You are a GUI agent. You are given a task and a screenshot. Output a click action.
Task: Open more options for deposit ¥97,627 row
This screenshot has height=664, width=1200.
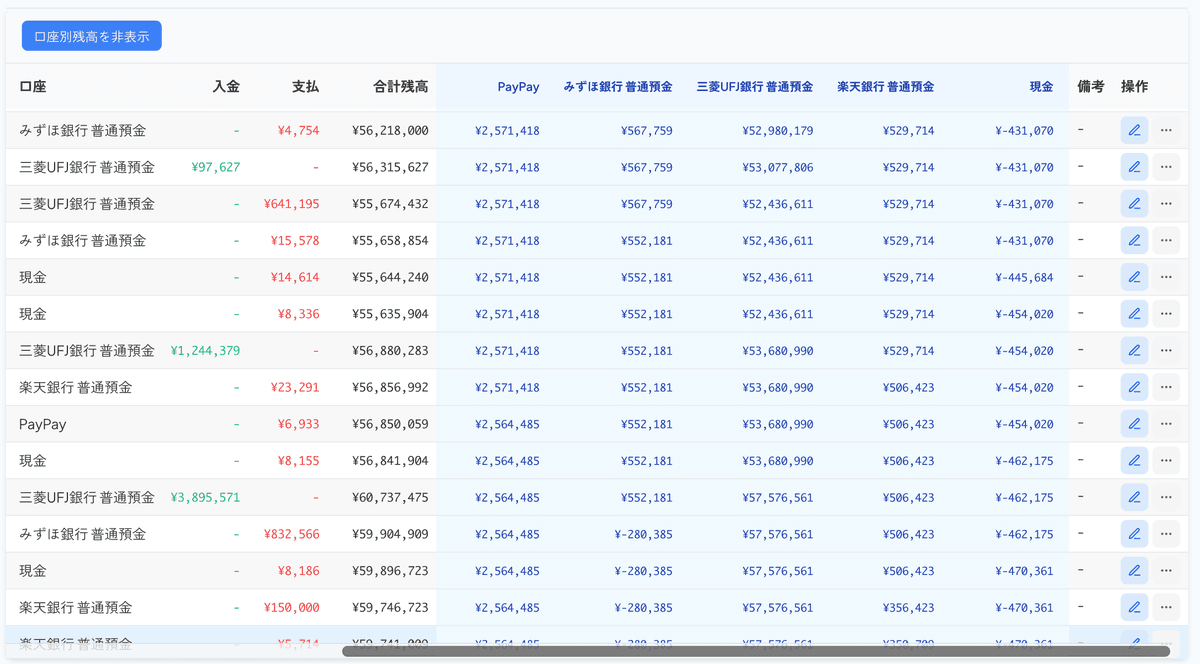click(1166, 167)
